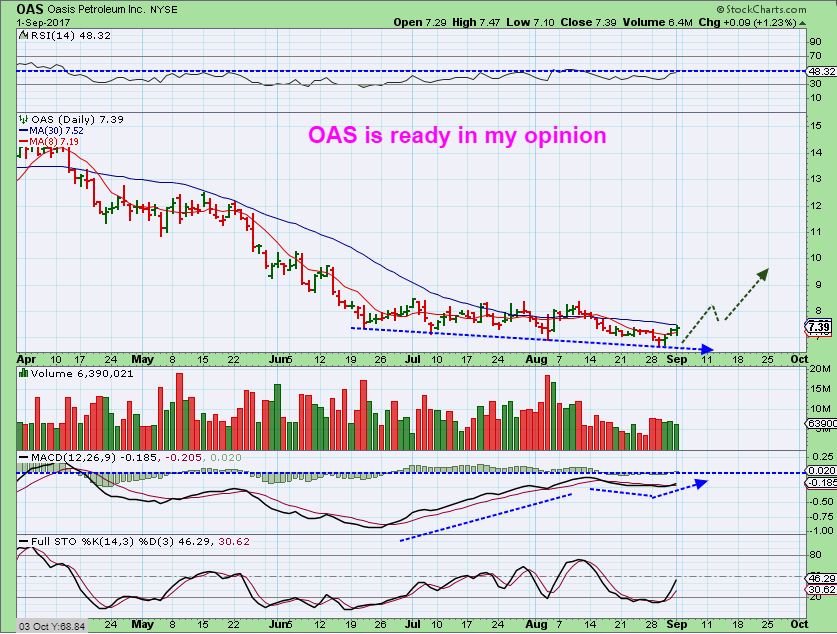Click the 20M label on the volume axis
The width and height of the screenshot is (837, 634).
820,369
